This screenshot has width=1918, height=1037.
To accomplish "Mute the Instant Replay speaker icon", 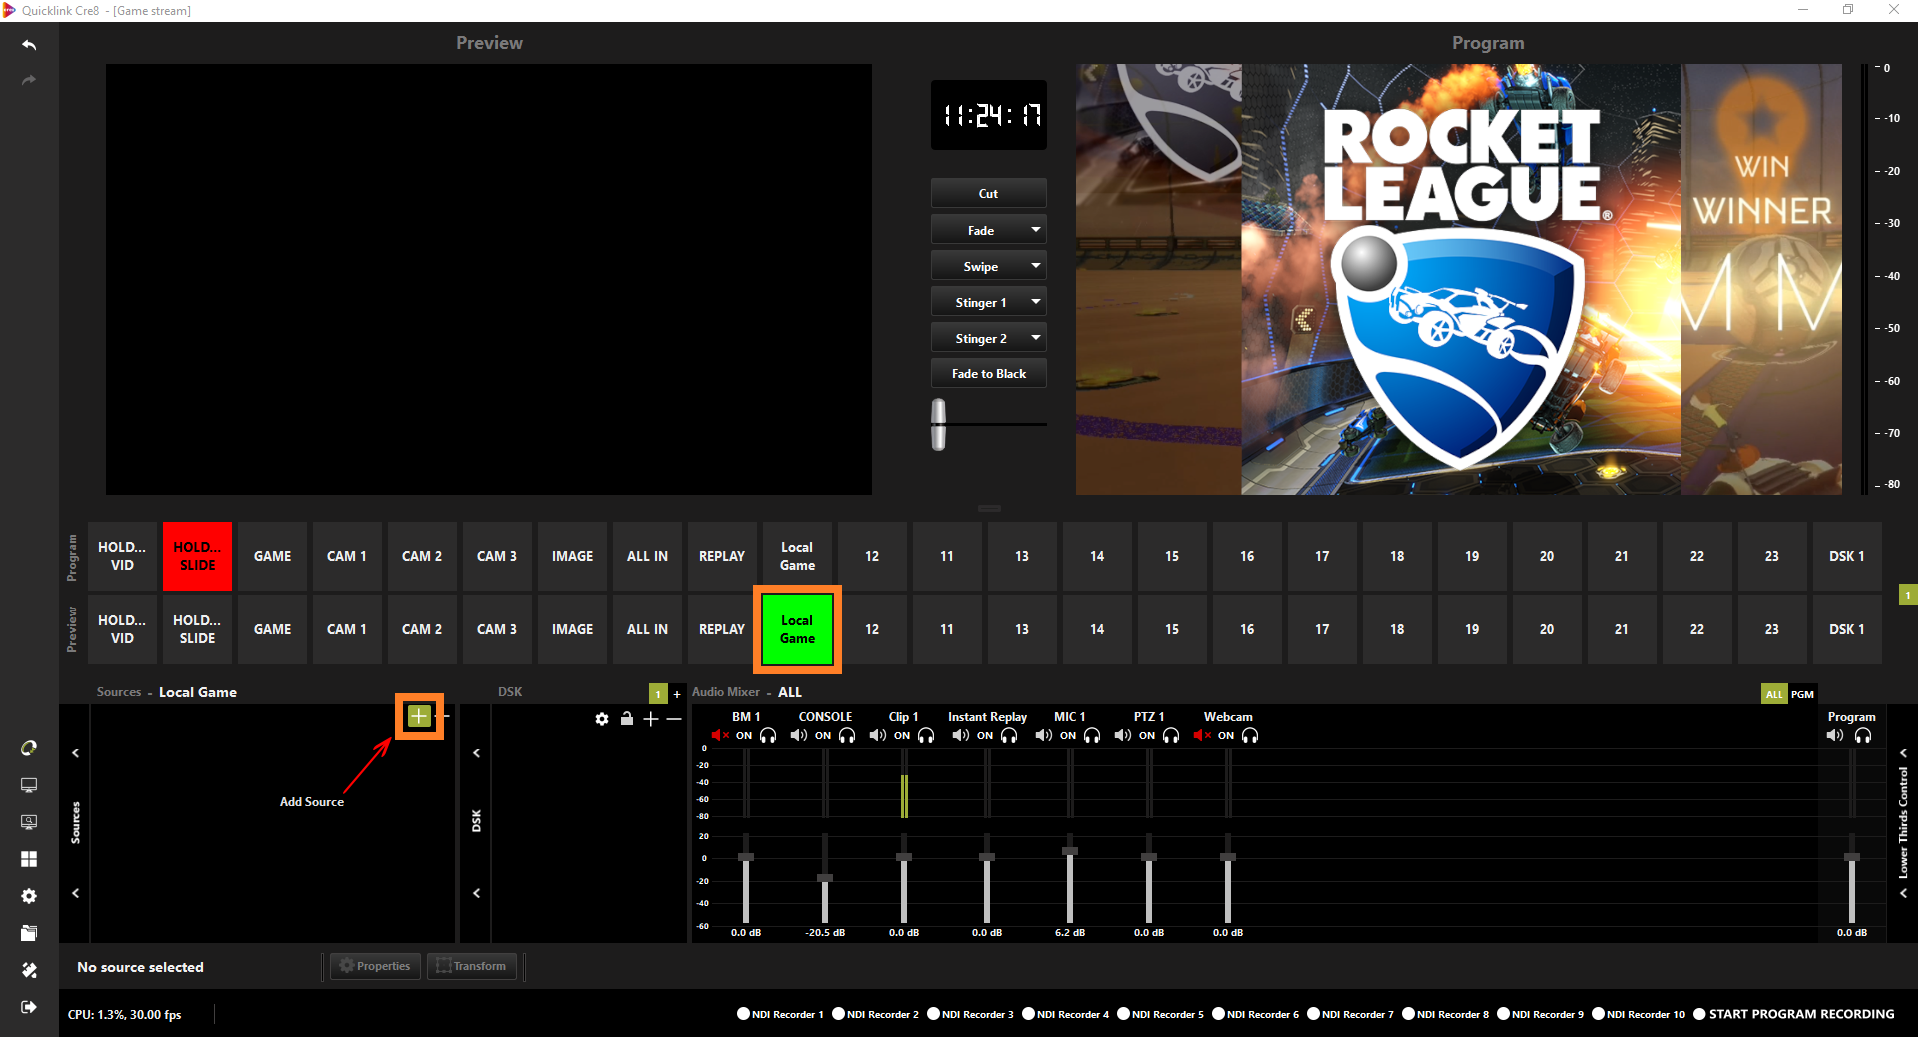I will (960, 736).
